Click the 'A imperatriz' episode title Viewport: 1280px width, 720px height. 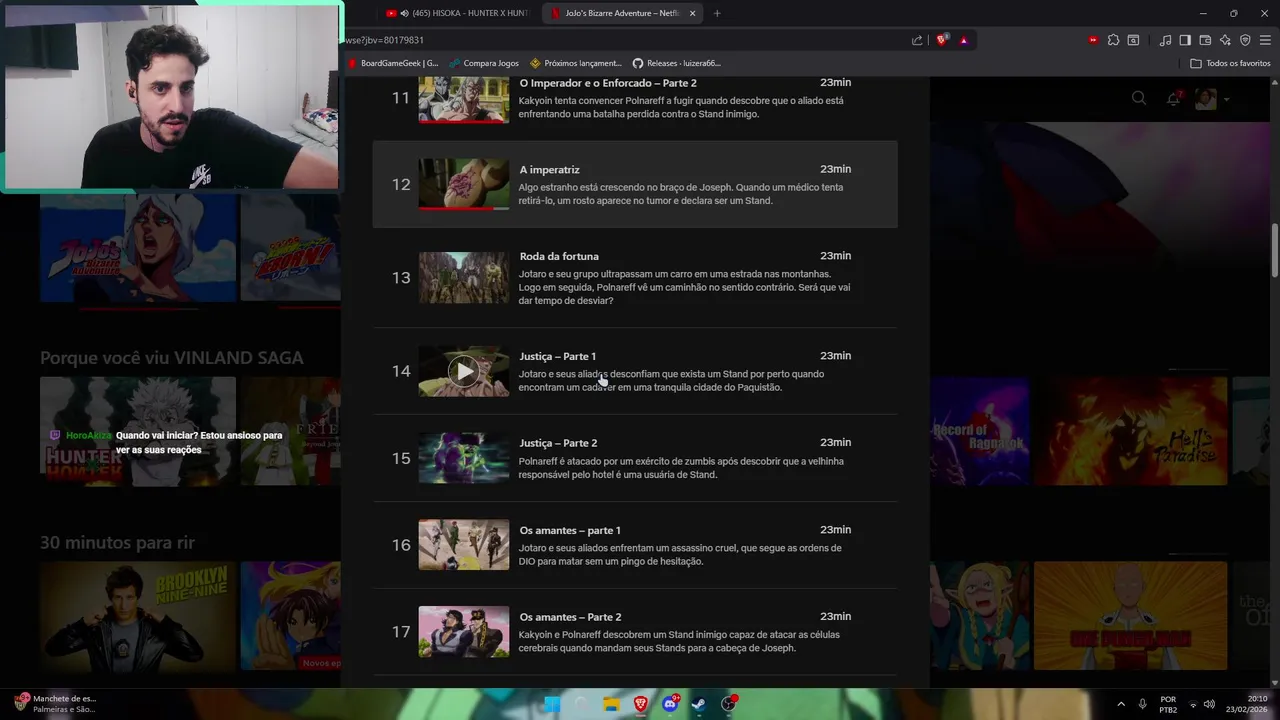[549, 170]
